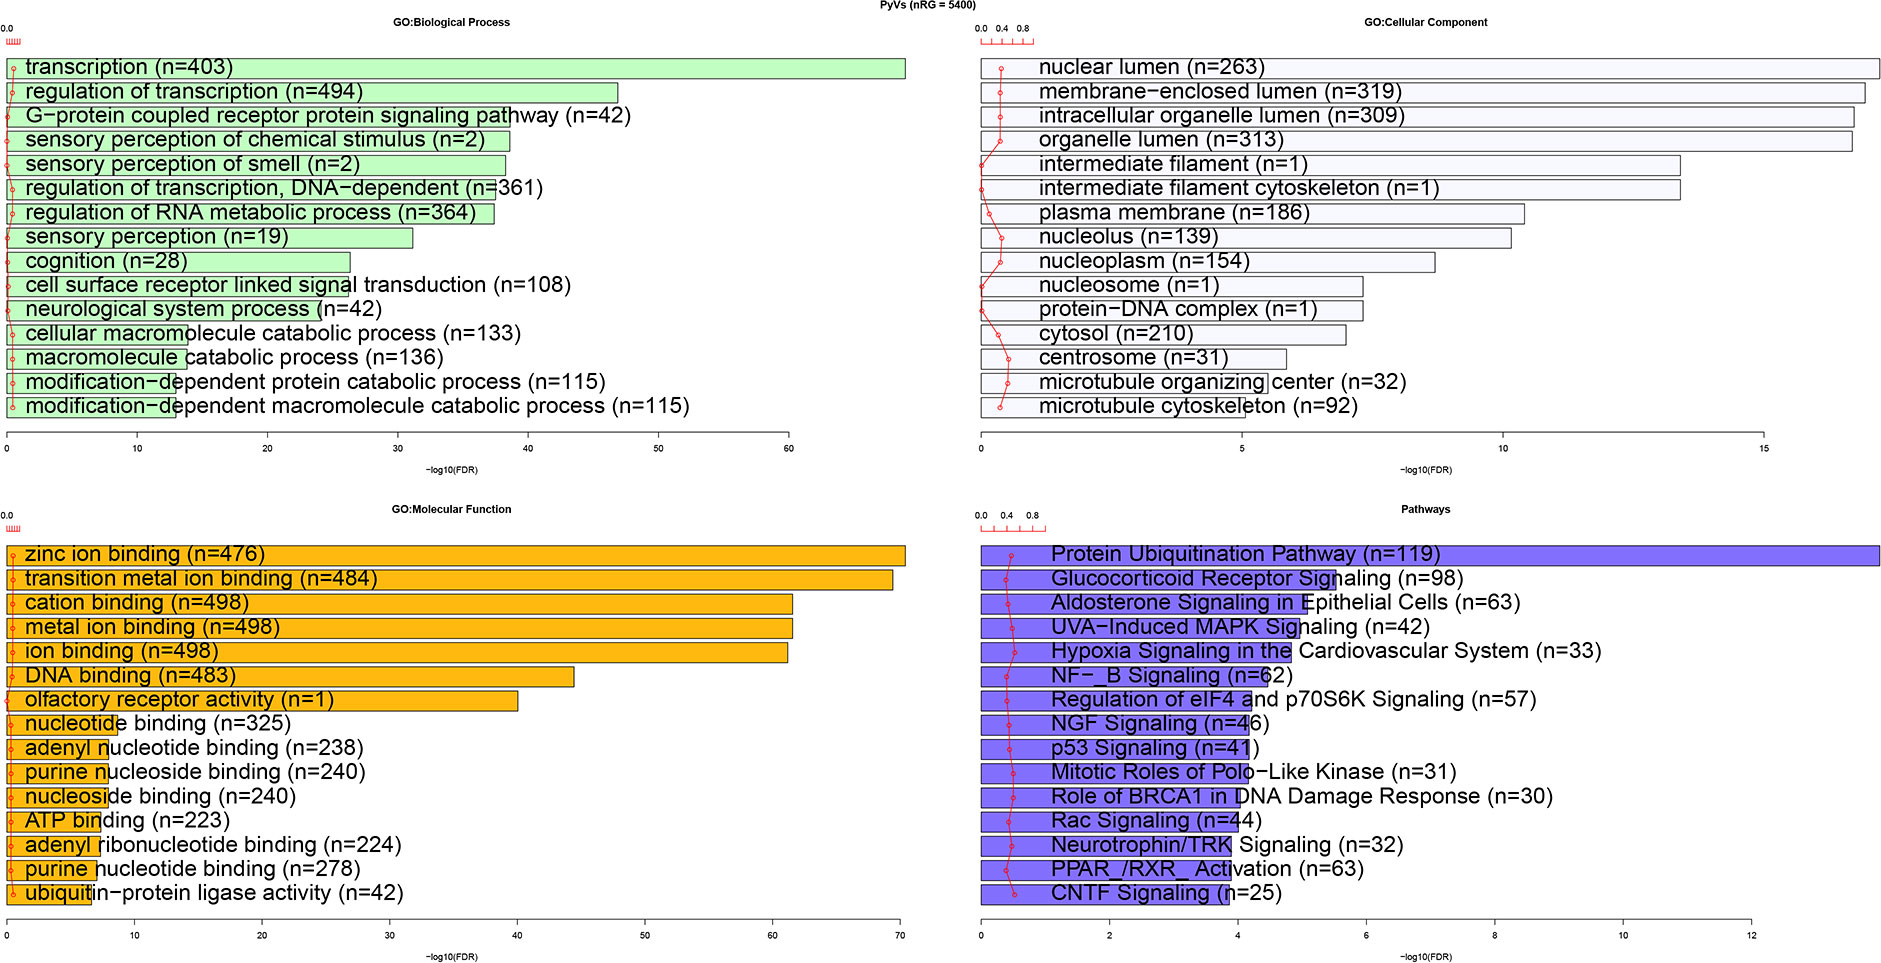Click the 'transcription (n=403)' bar label
This screenshot has width=1881, height=963.
tap(129, 67)
